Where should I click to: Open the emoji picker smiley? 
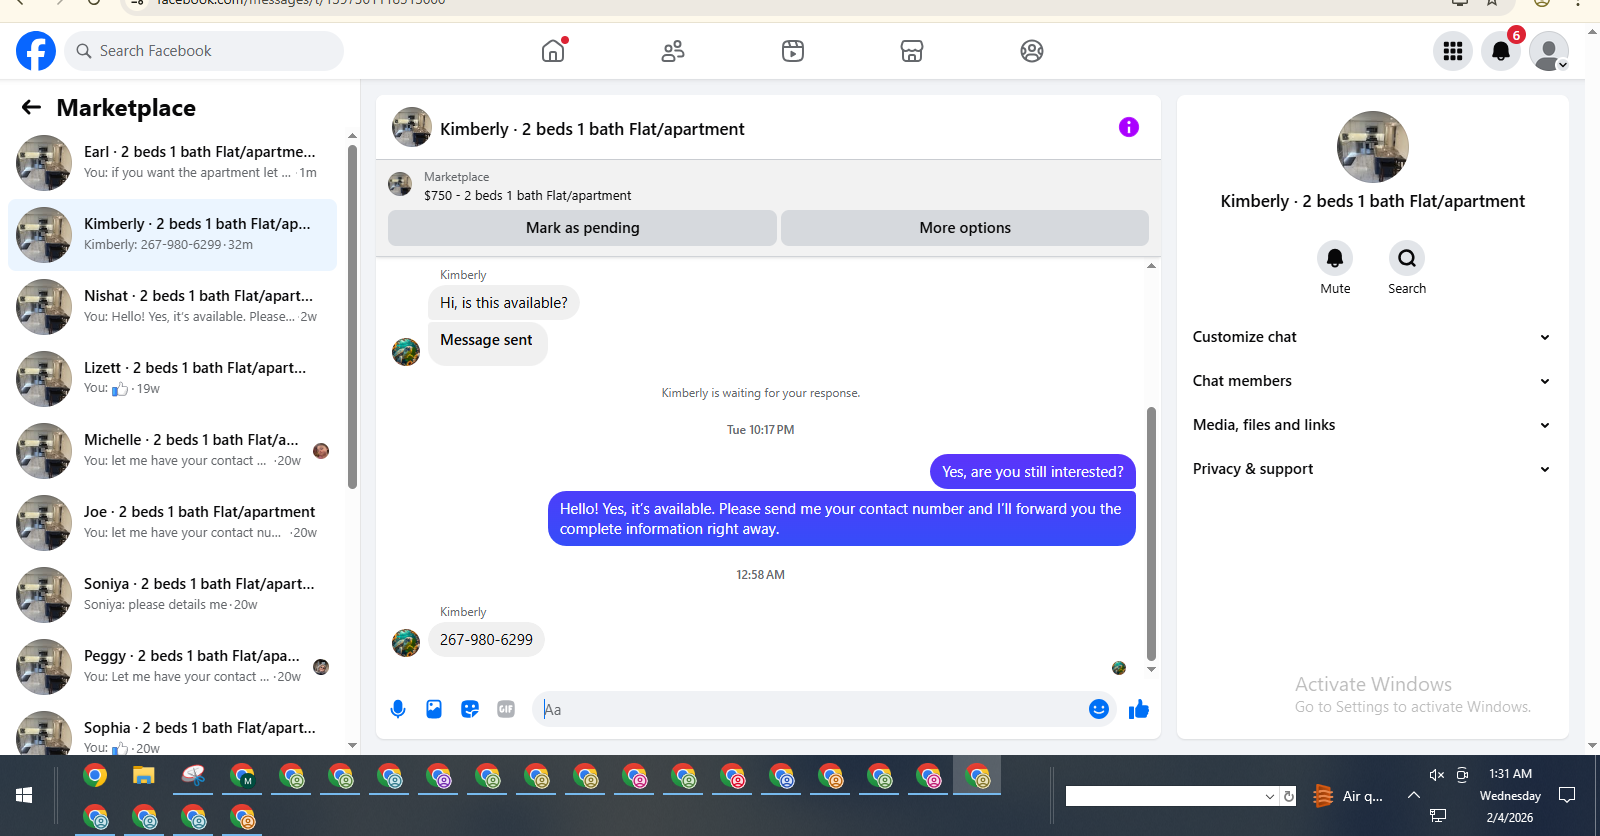1099,709
